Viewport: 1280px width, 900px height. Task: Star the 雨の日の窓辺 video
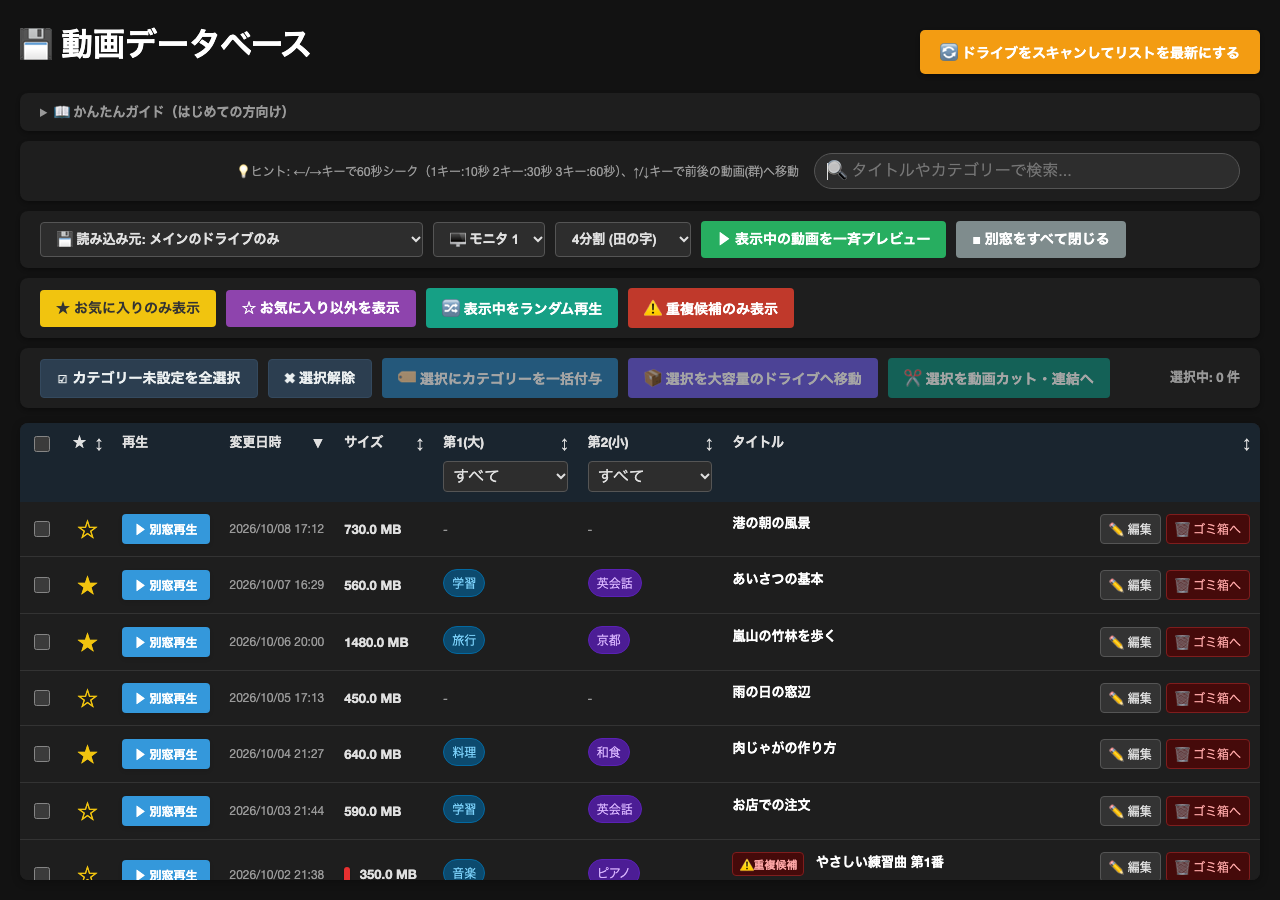(87, 698)
